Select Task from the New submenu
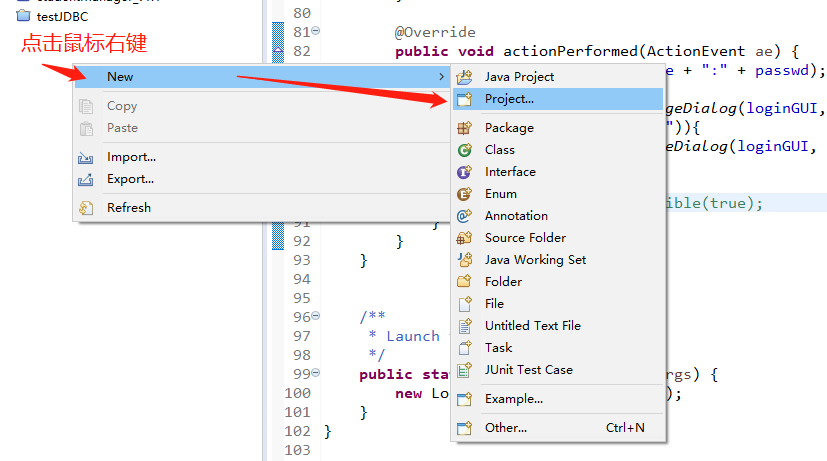 pos(558,348)
